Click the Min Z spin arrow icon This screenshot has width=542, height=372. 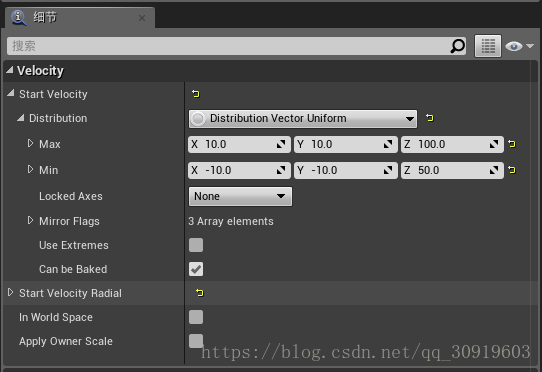[494, 170]
